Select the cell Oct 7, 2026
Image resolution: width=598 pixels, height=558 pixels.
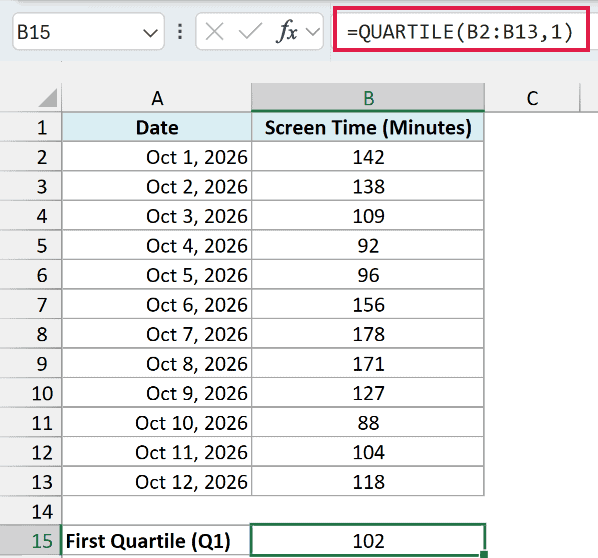click(157, 334)
